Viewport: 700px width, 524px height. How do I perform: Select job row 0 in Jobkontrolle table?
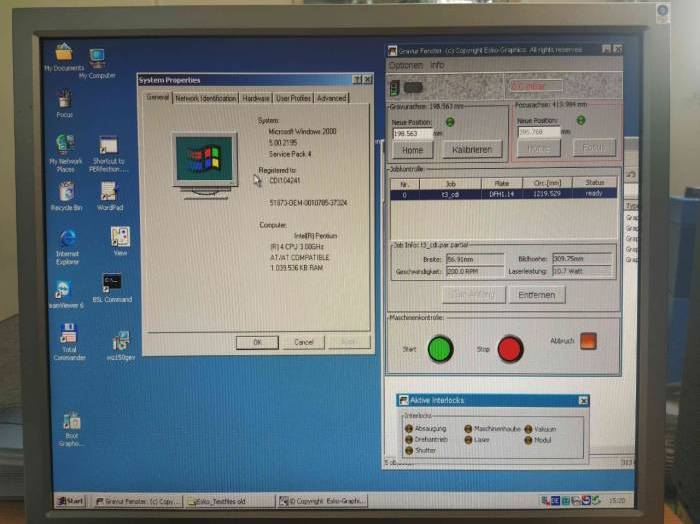point(504,194)
